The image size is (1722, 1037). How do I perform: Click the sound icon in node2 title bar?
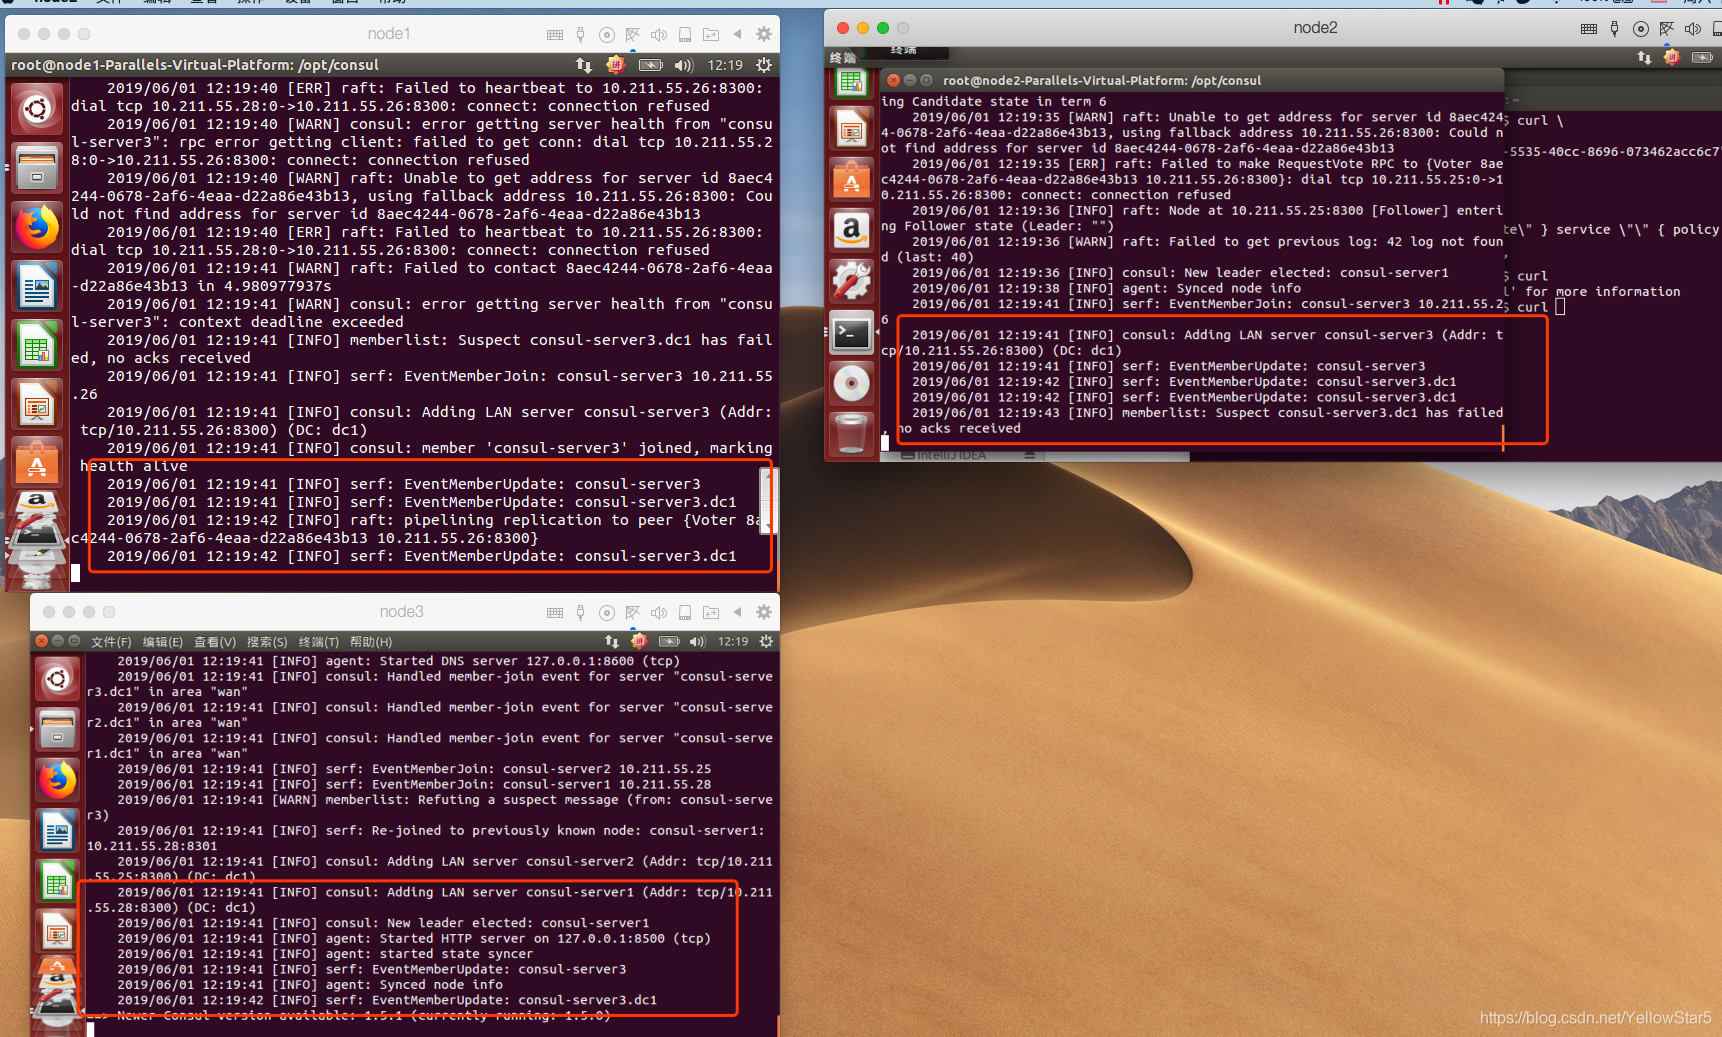click(1693, 29)
